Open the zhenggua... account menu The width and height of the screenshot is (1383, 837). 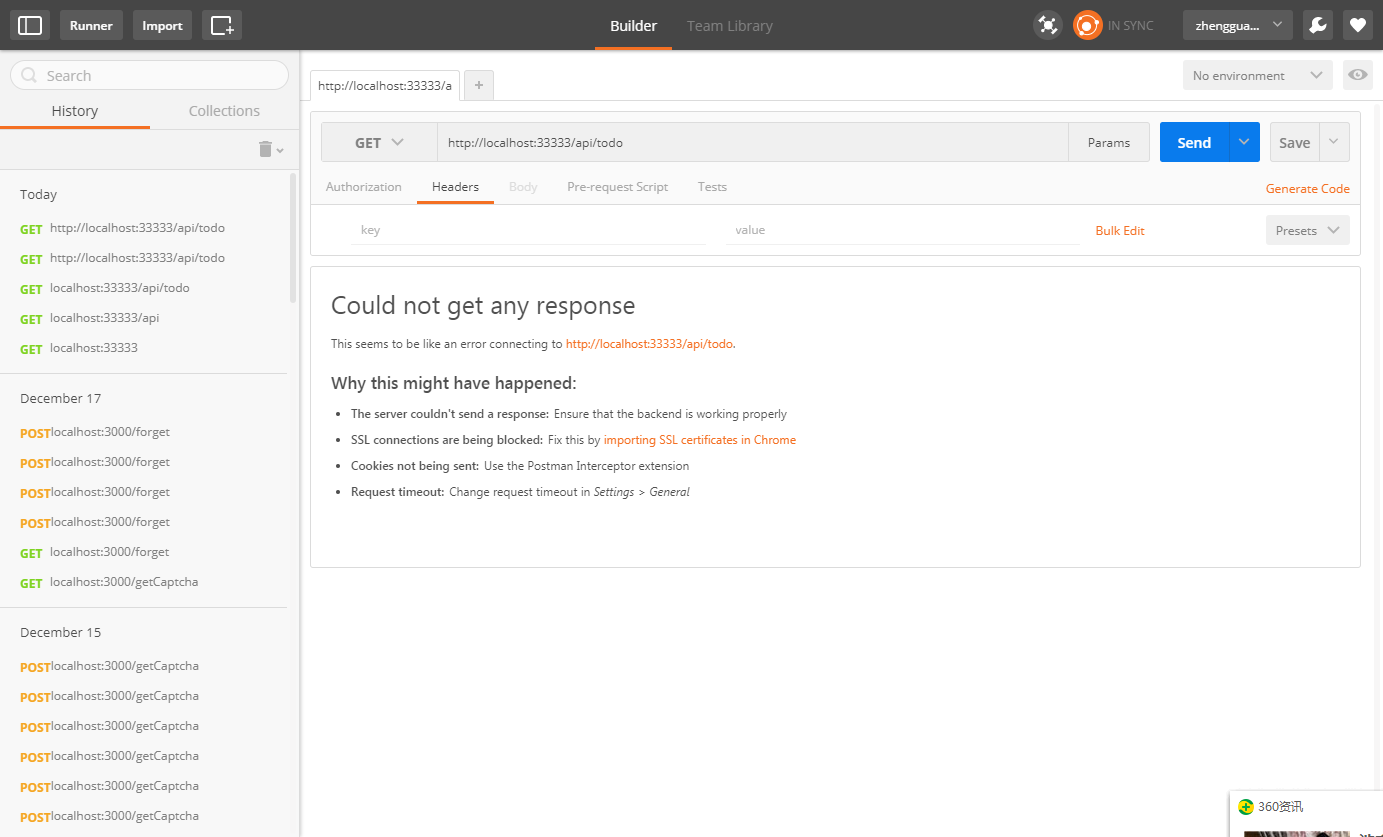coord(1237,25)
